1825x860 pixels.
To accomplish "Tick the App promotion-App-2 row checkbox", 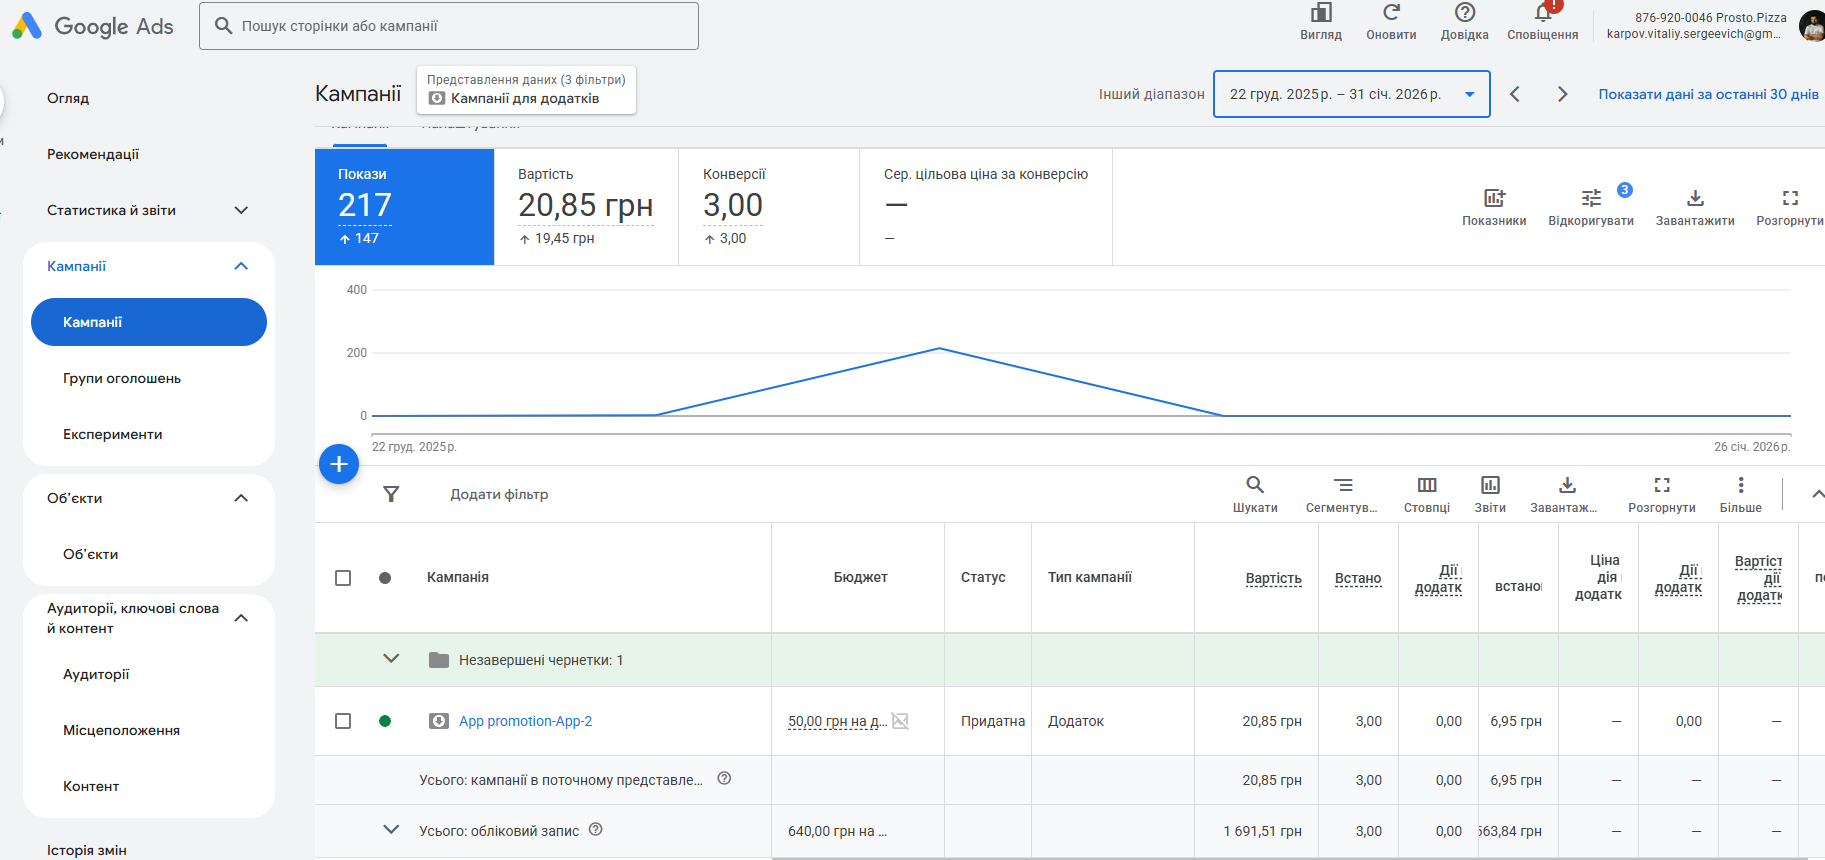I will 343,721.
